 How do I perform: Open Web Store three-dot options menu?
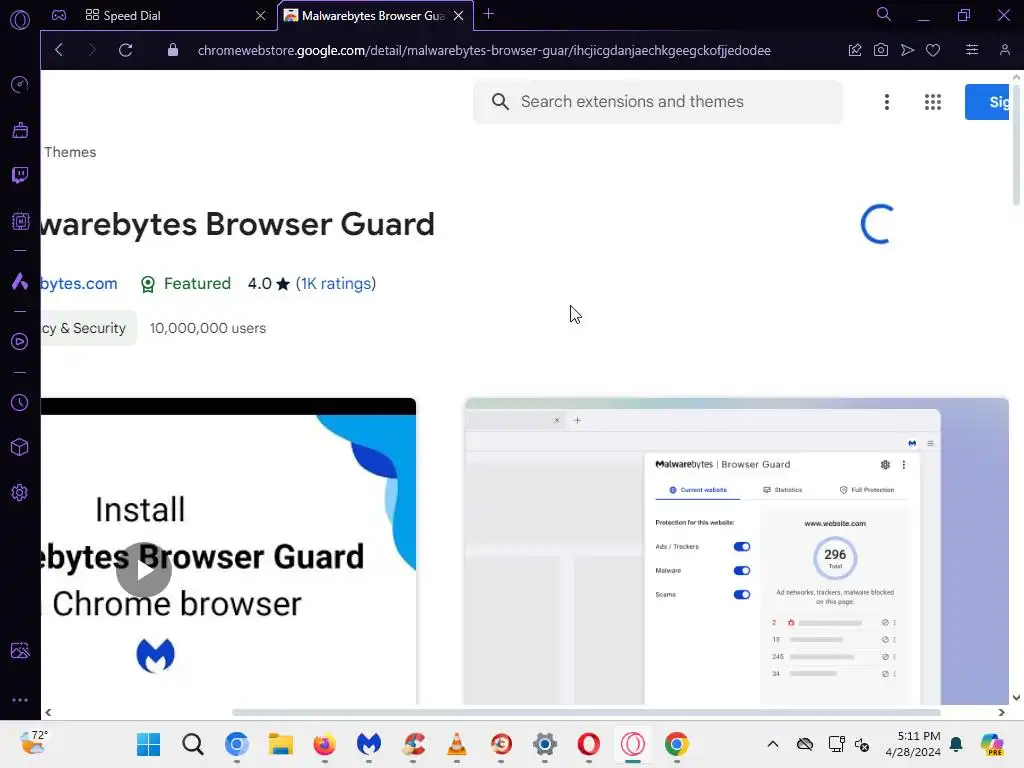[x=887, y=102]
